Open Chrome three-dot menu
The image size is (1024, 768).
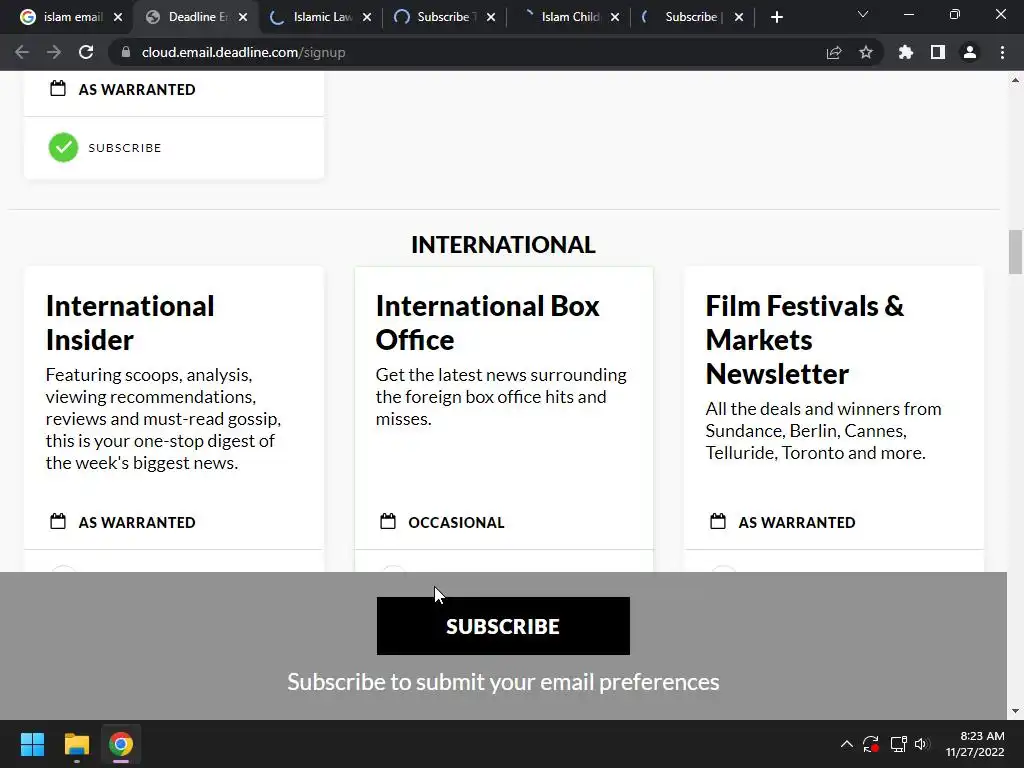coord(1002,52)
